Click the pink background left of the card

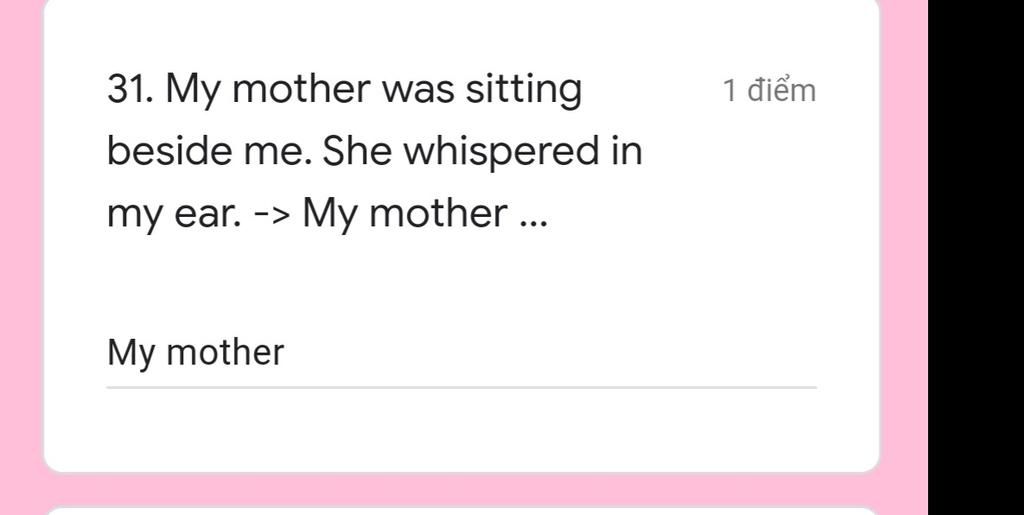point(21,257)
